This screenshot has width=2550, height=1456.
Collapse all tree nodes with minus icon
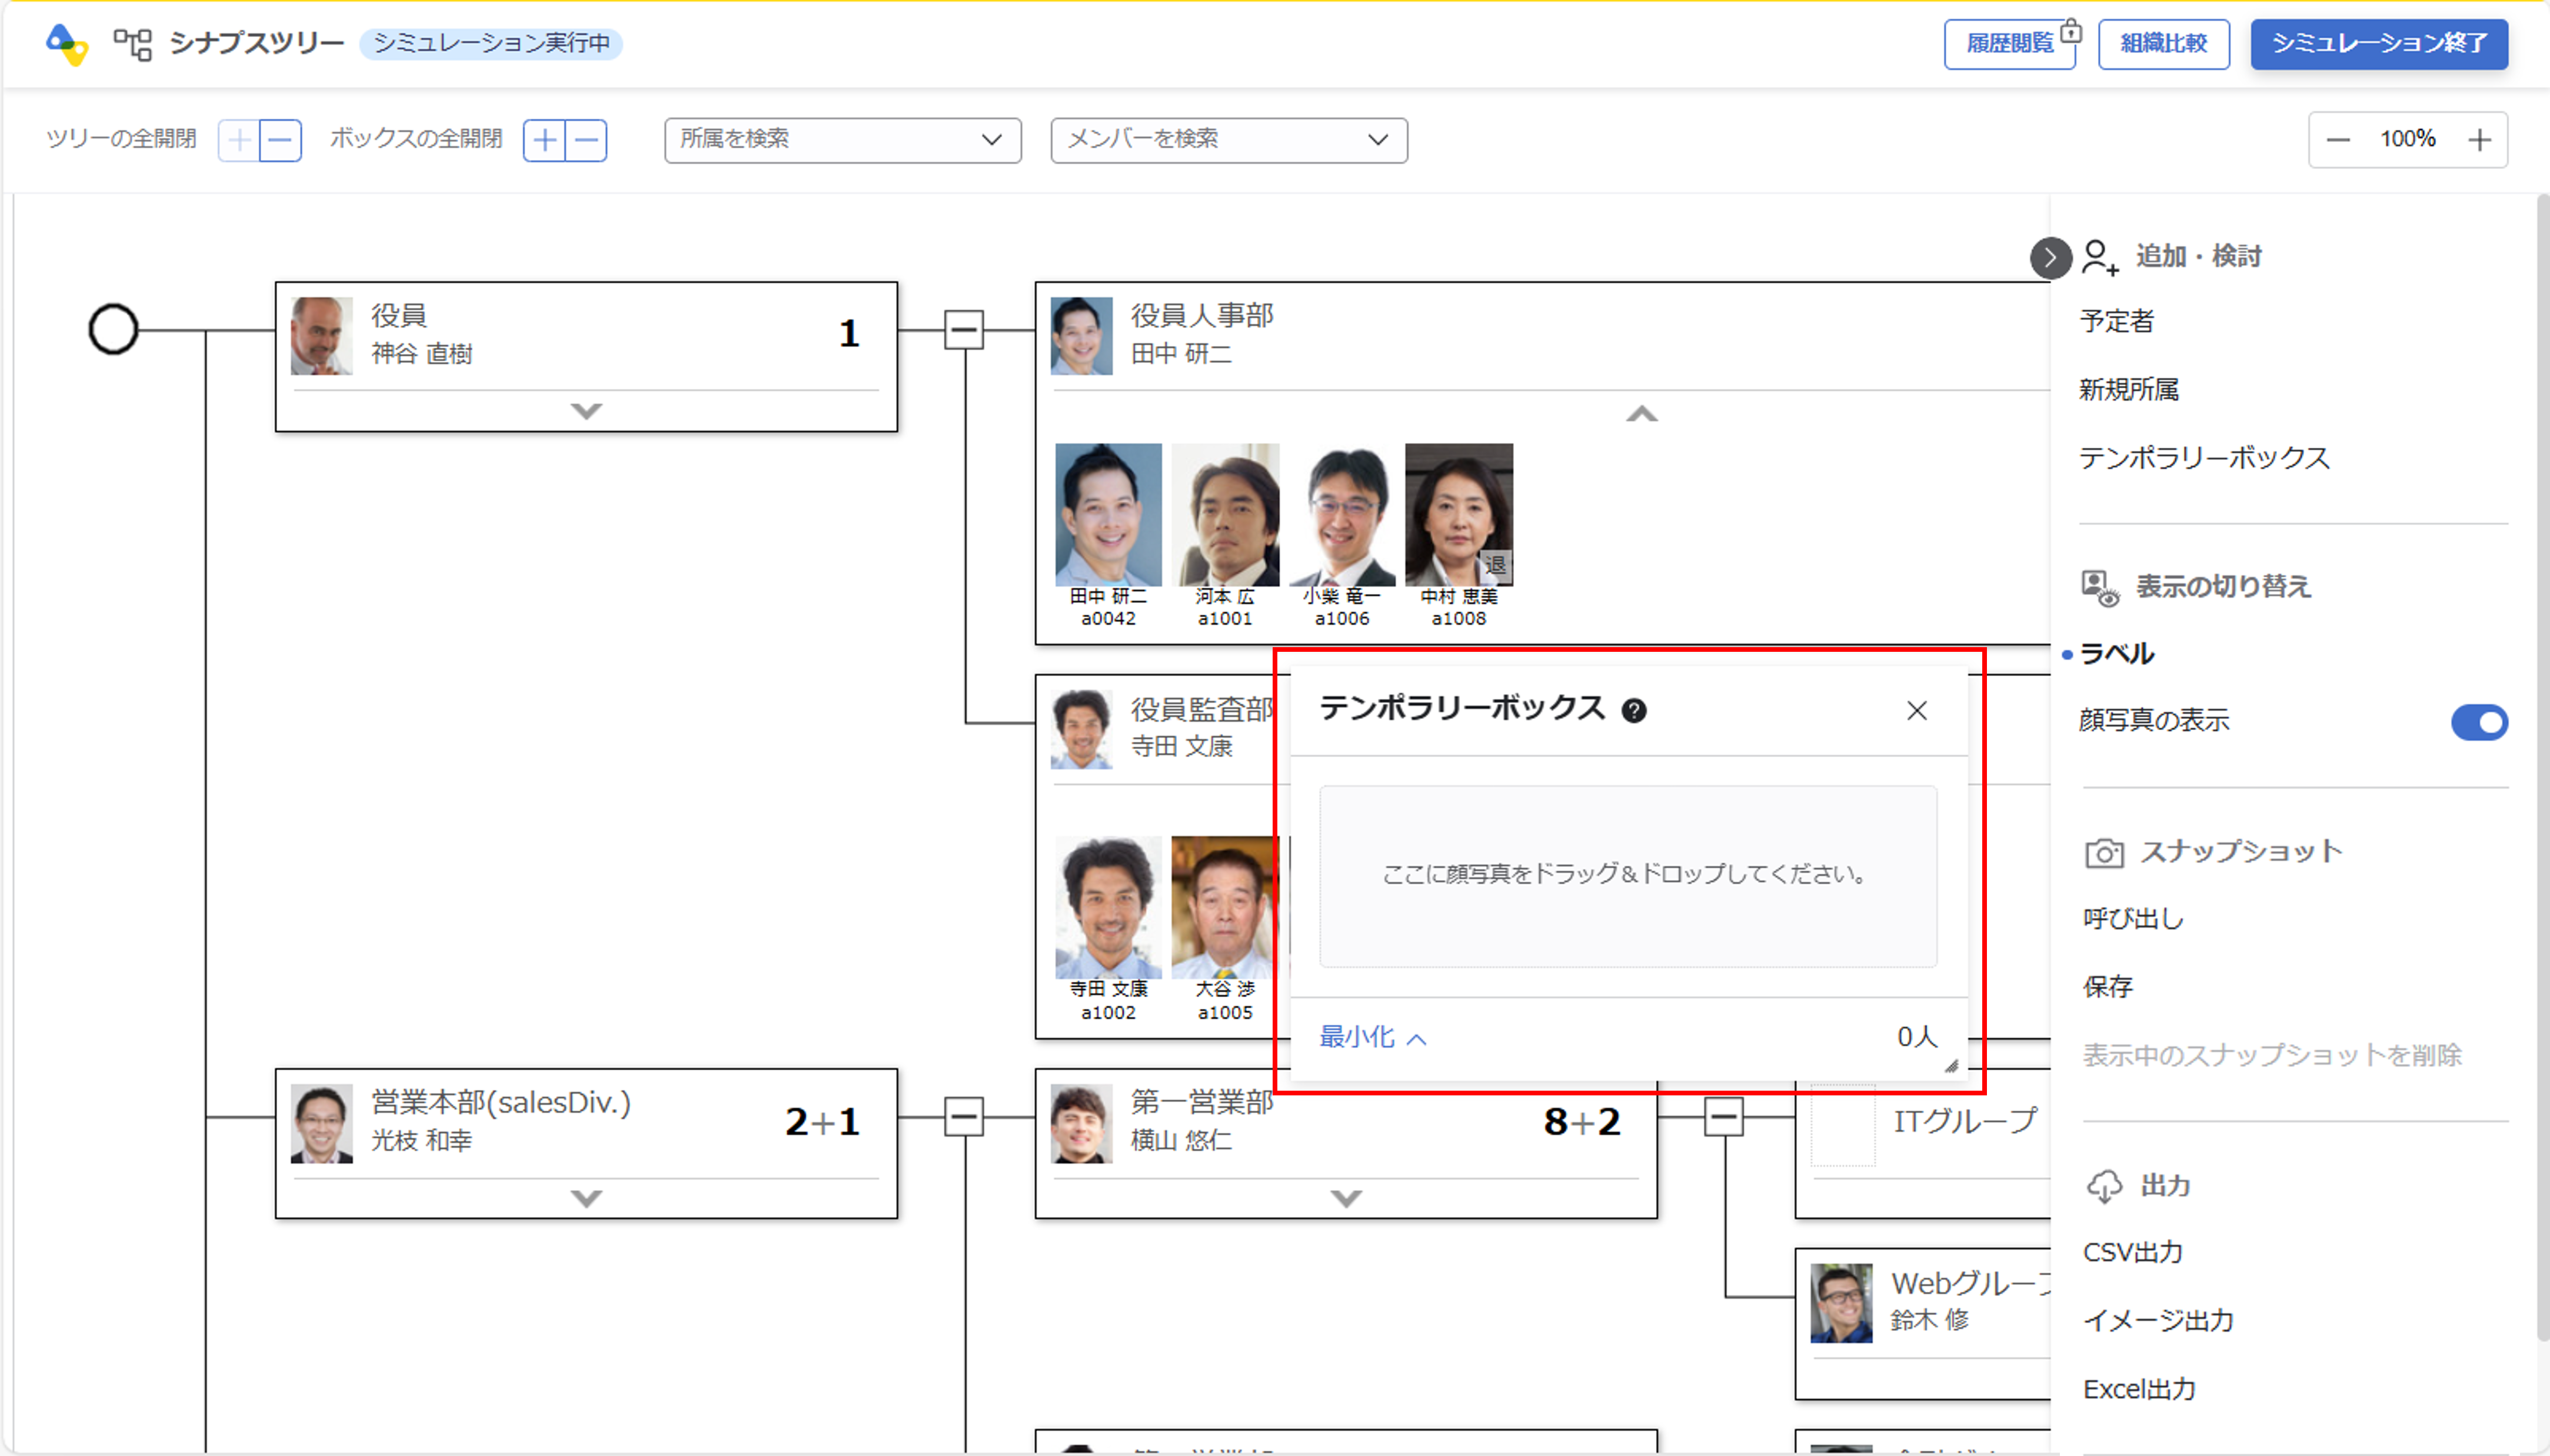click(281, 140)
